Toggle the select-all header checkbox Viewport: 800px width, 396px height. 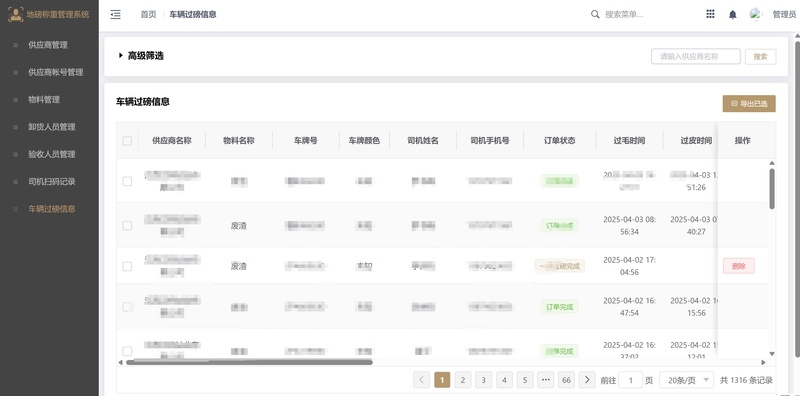coord(127,140)
